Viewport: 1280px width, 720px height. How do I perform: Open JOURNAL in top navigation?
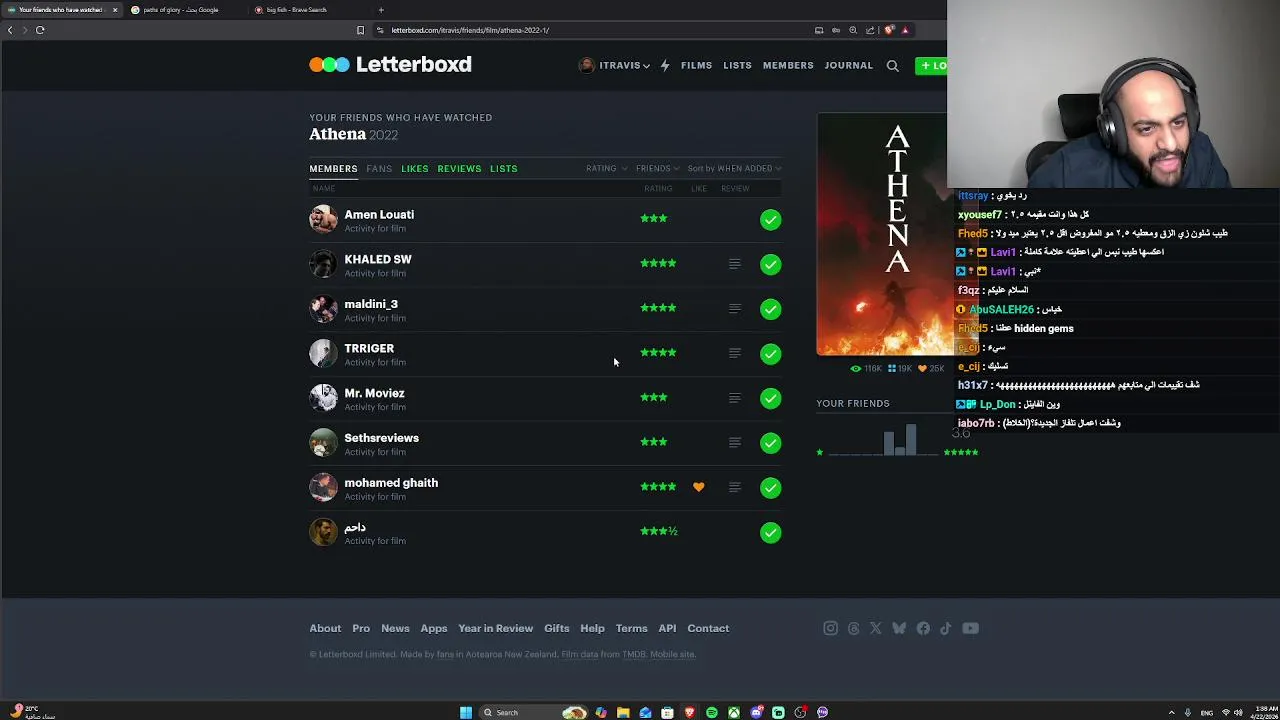(x=849, y=65)
